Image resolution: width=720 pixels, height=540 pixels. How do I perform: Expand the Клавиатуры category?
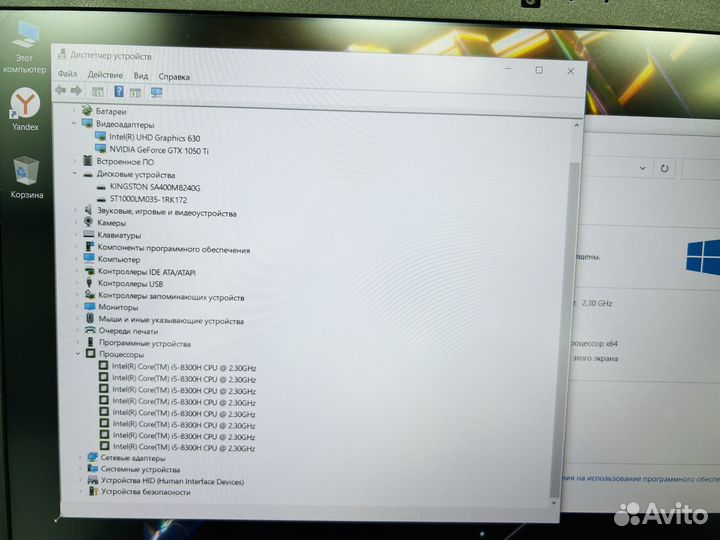pyautogui.click(x=76, y=234)
